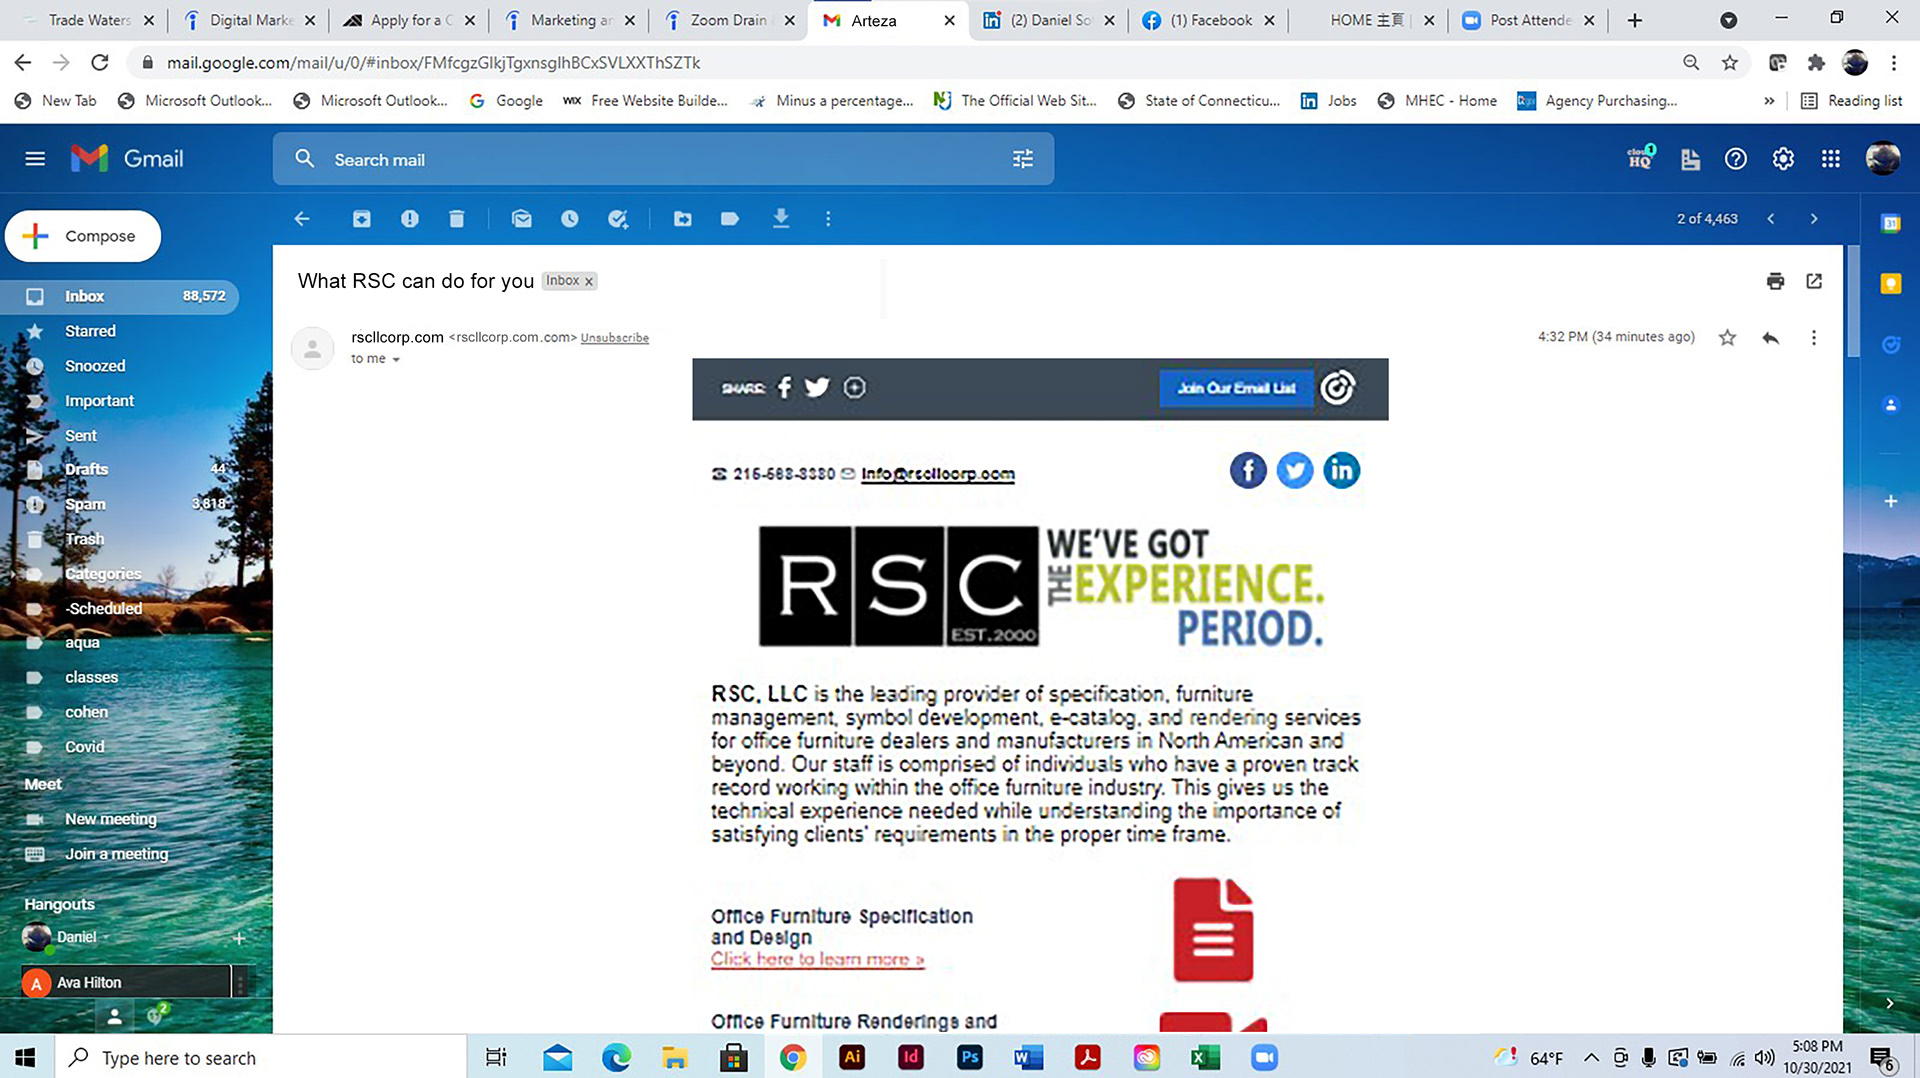Apply a label to this email
This screenshot has width=1920, height=1078.
tap(730, 219)
